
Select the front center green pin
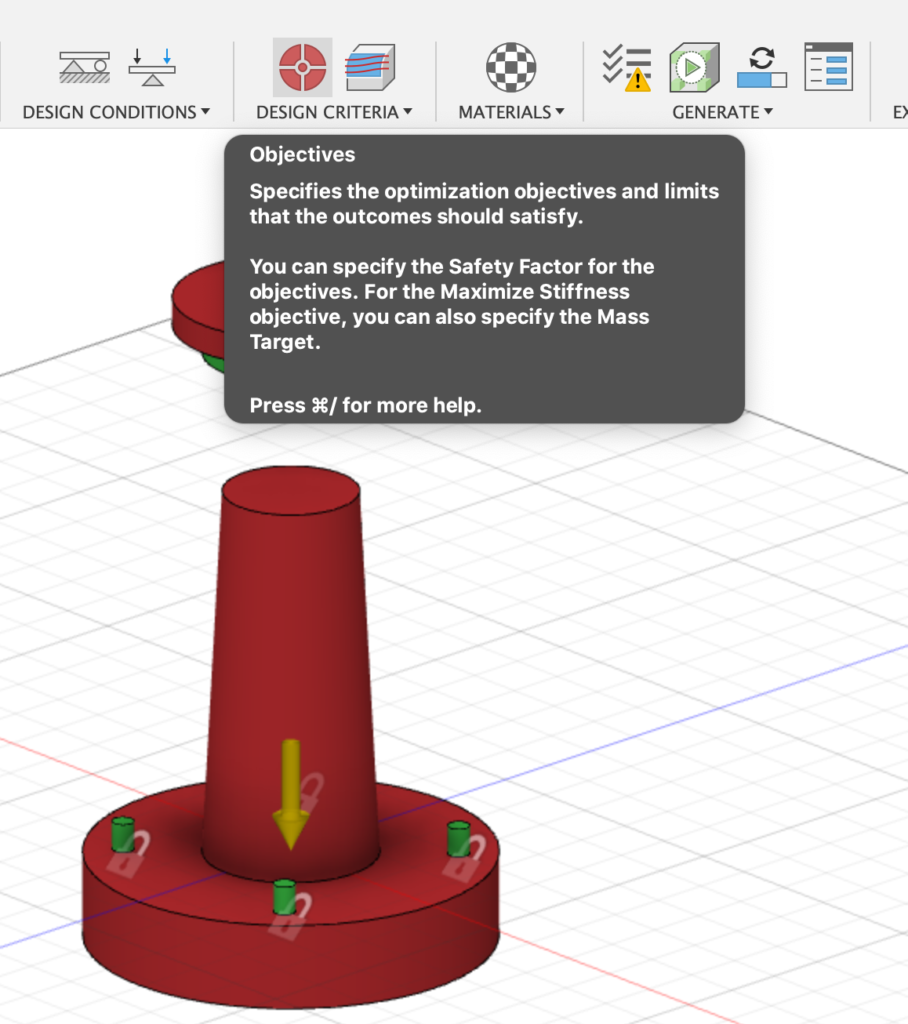pyautogui.click(x=284, y=896)
